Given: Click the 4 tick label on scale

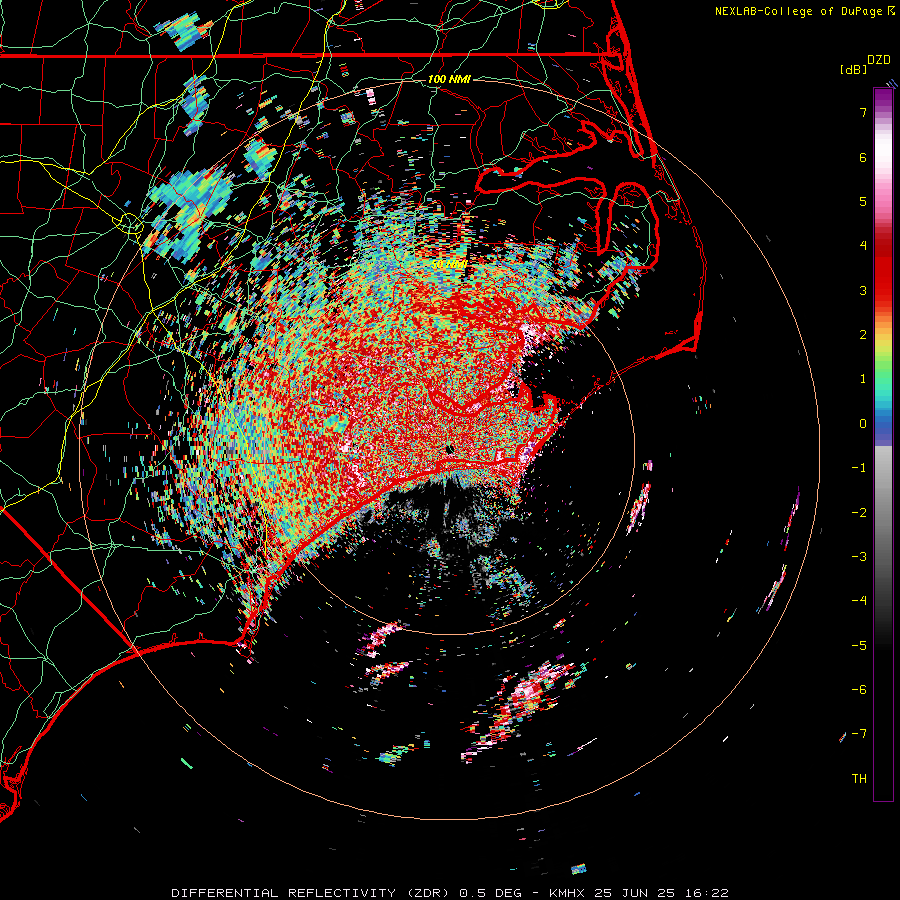Looking at the screenshot, I should click(x=863, y=246).
